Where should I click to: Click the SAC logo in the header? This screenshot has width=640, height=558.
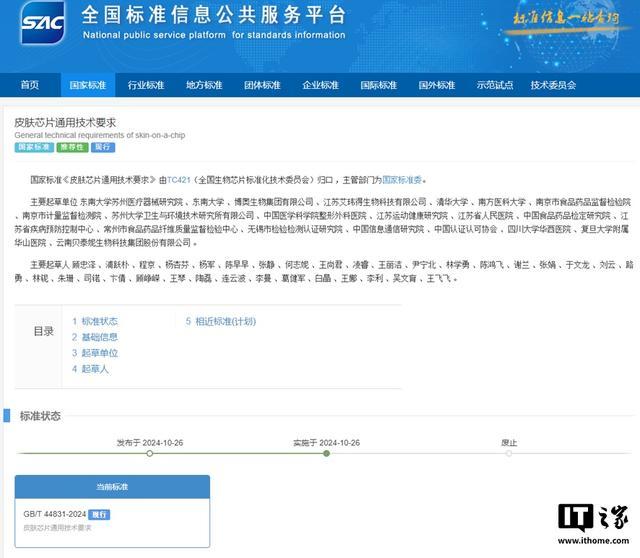click(43, 24)
